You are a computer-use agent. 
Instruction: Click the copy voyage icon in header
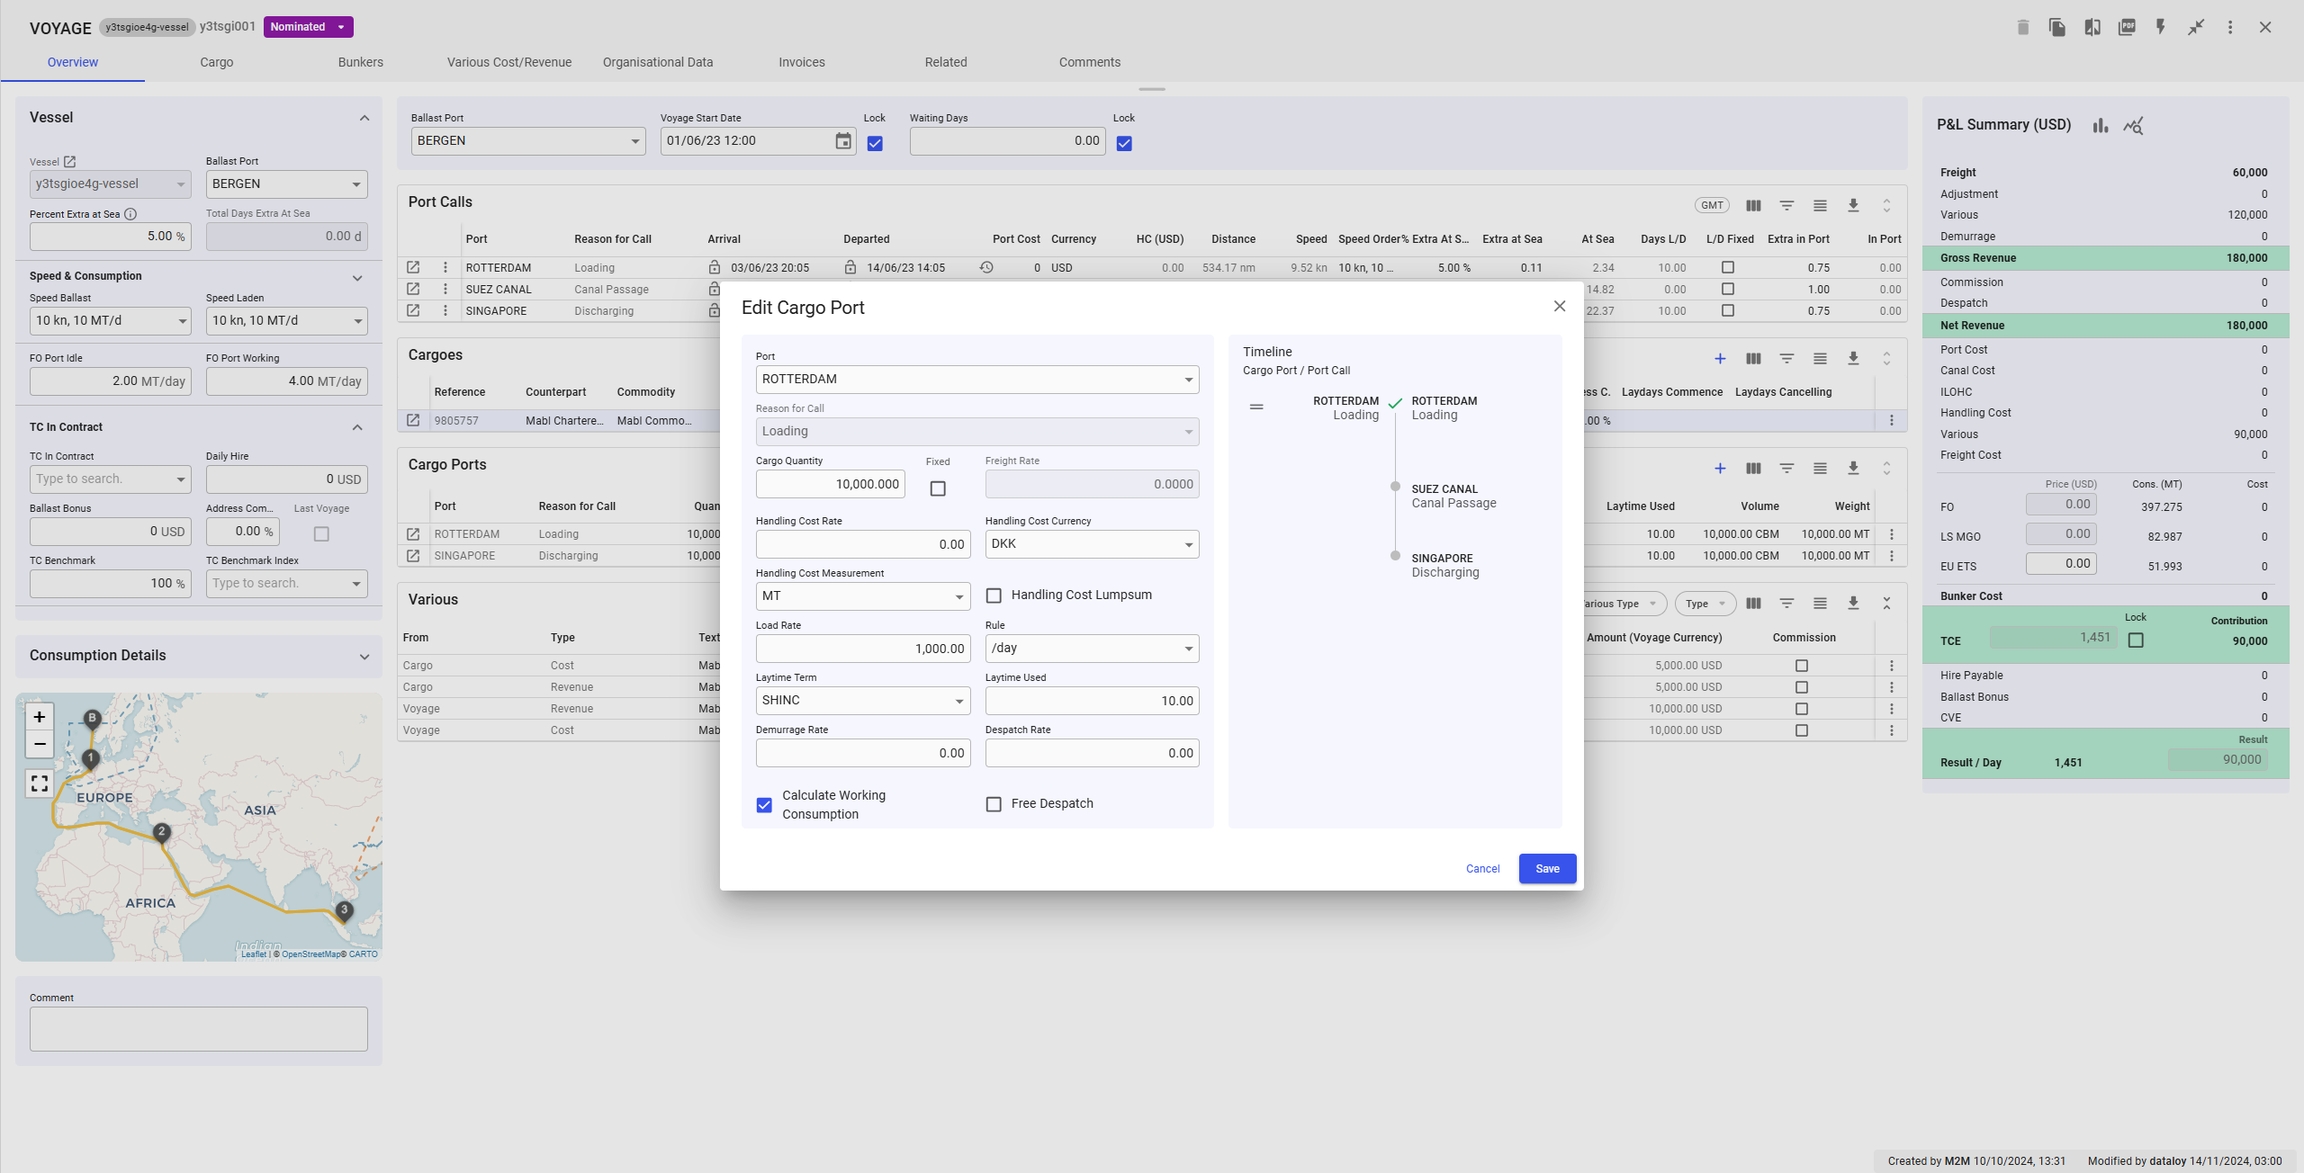2057,27
